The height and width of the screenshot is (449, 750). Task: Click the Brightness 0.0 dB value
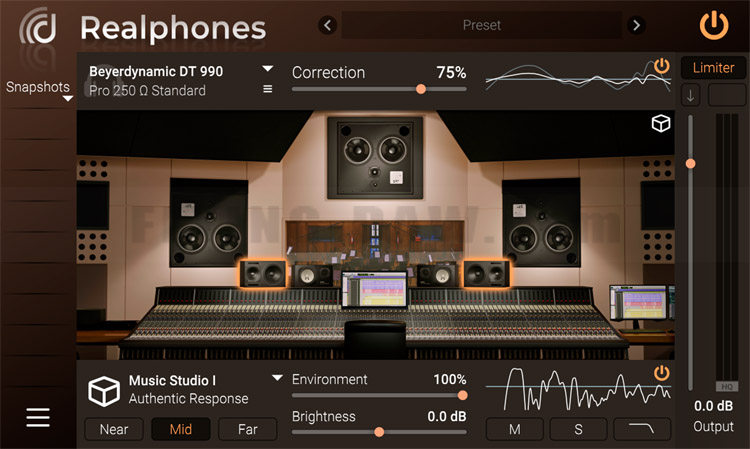[447, 416]
